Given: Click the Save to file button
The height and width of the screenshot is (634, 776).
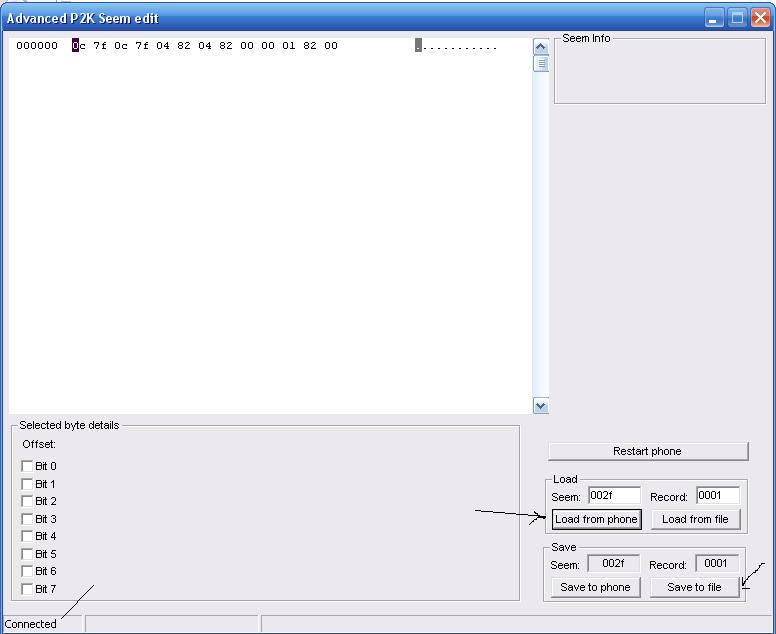Looking at the screenshot, I should [694, 587].
